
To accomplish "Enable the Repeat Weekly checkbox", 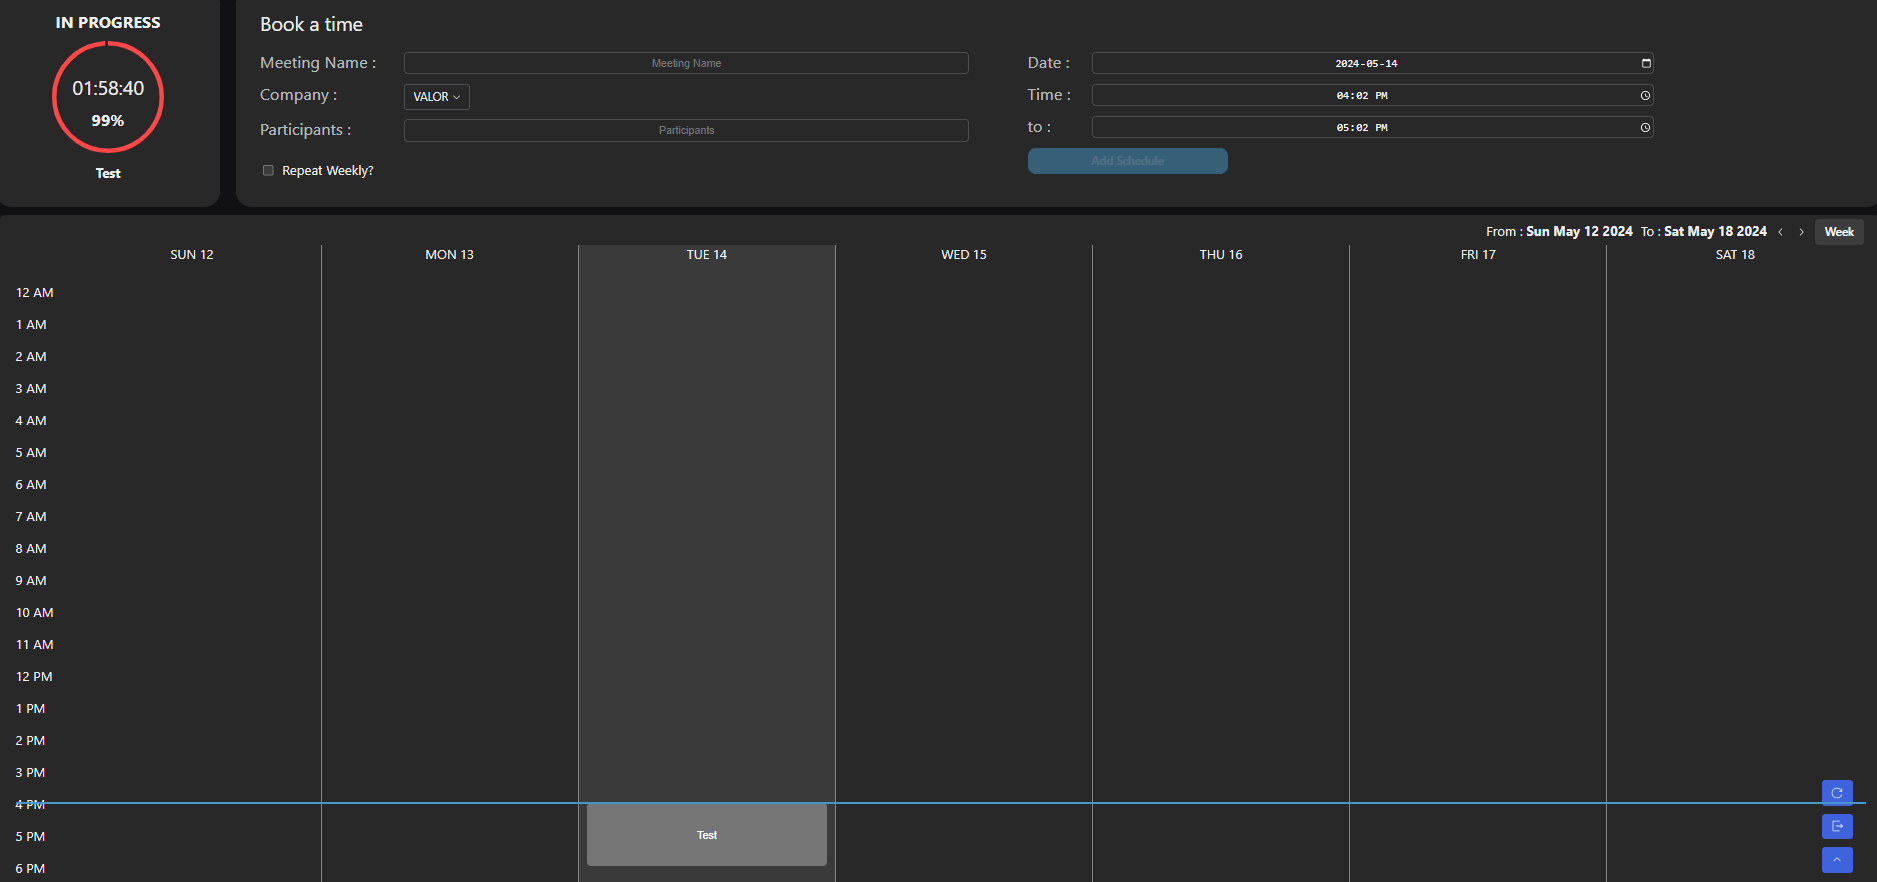I will [x=268, y=170].
